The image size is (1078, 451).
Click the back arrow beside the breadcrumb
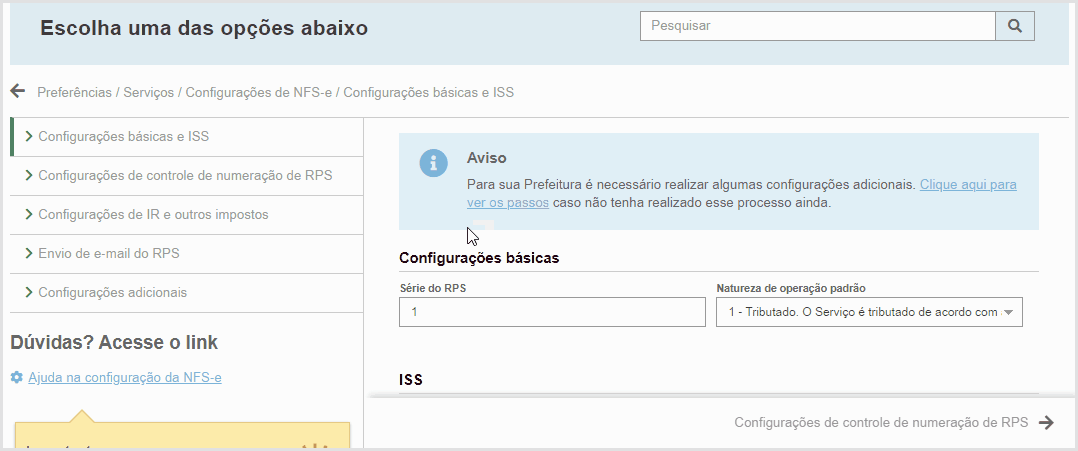click(18, 91)
